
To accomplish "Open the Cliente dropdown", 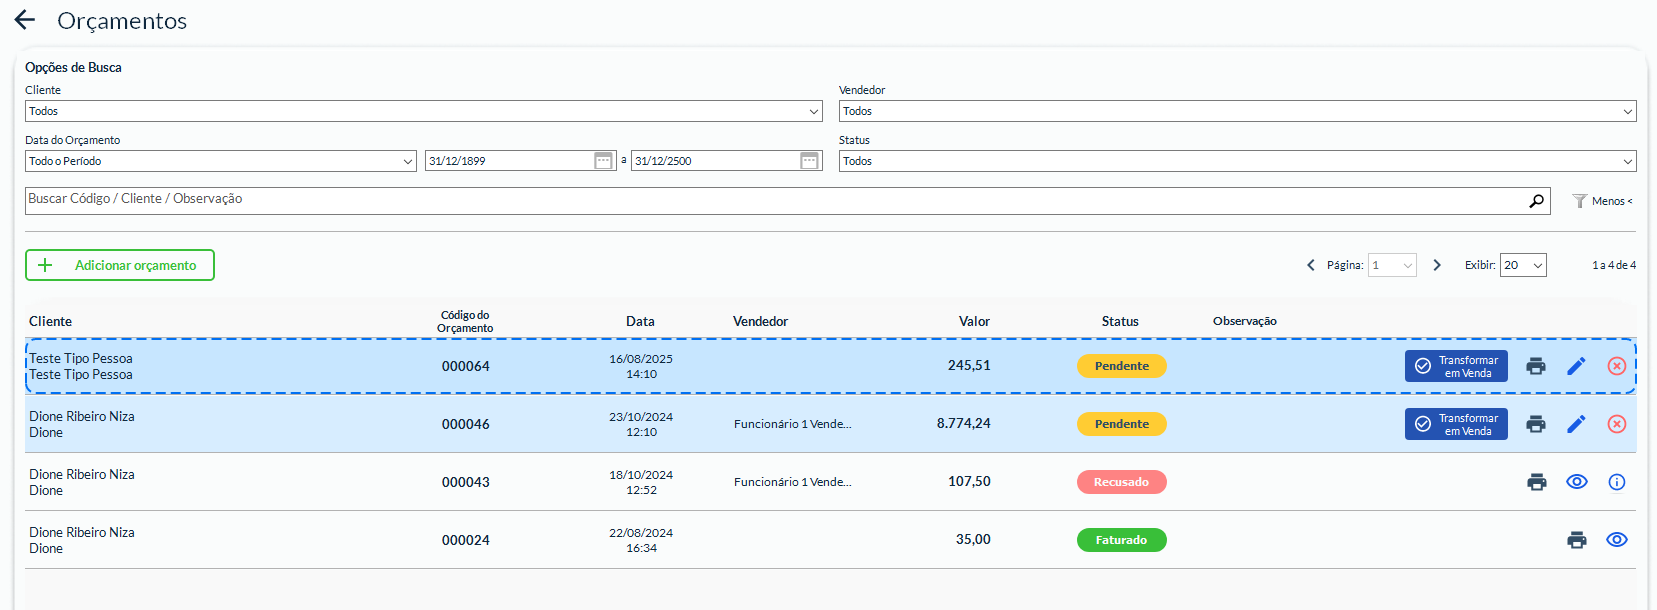I will 423,111.
